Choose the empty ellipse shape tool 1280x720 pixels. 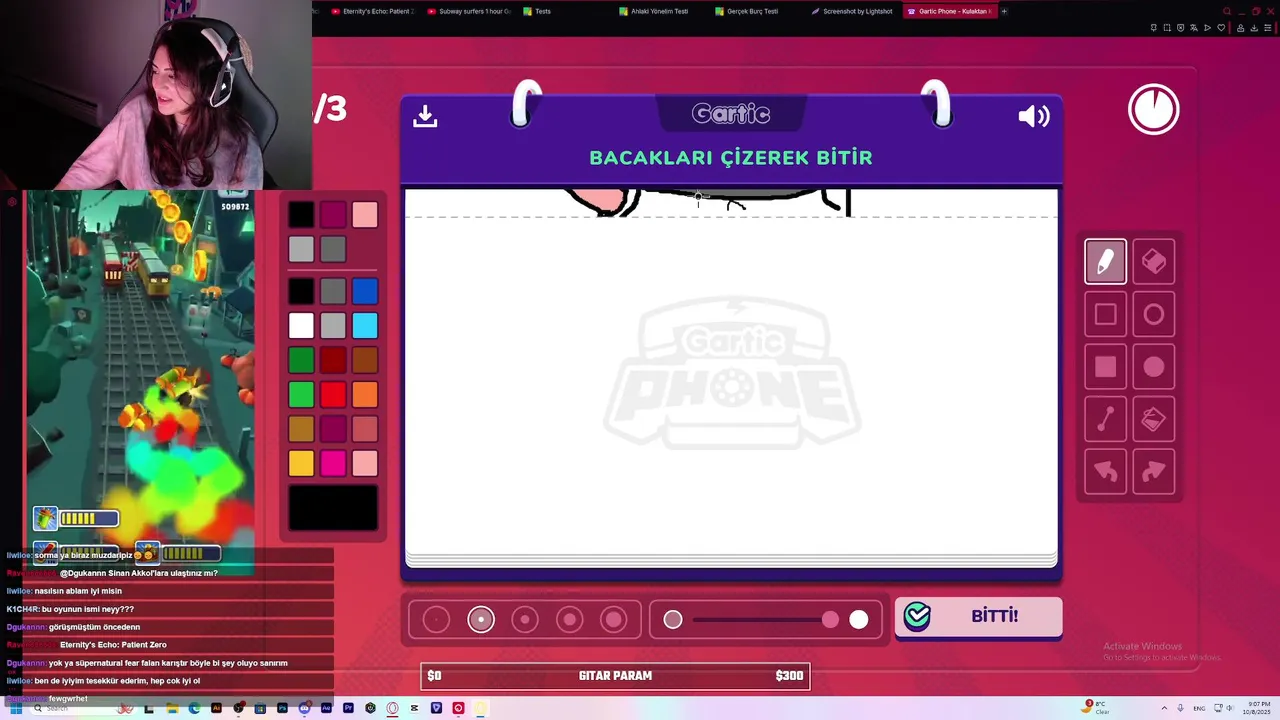(1153, 314)
